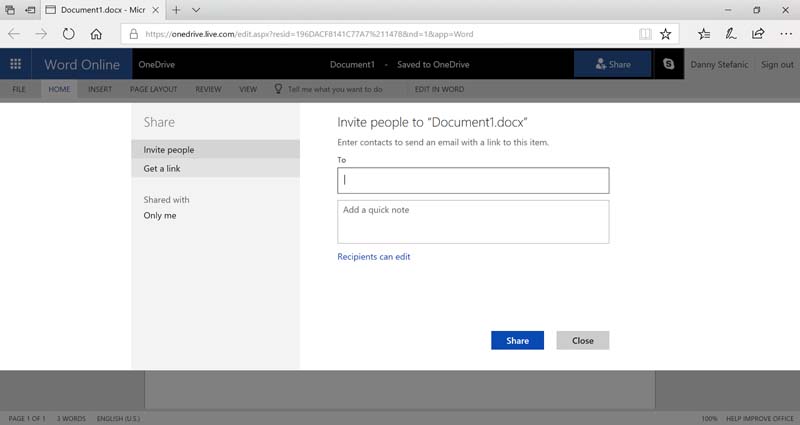
Task: Click Saved to OneDrive status text
Action: pyautogui.click(x=433, y=64)
